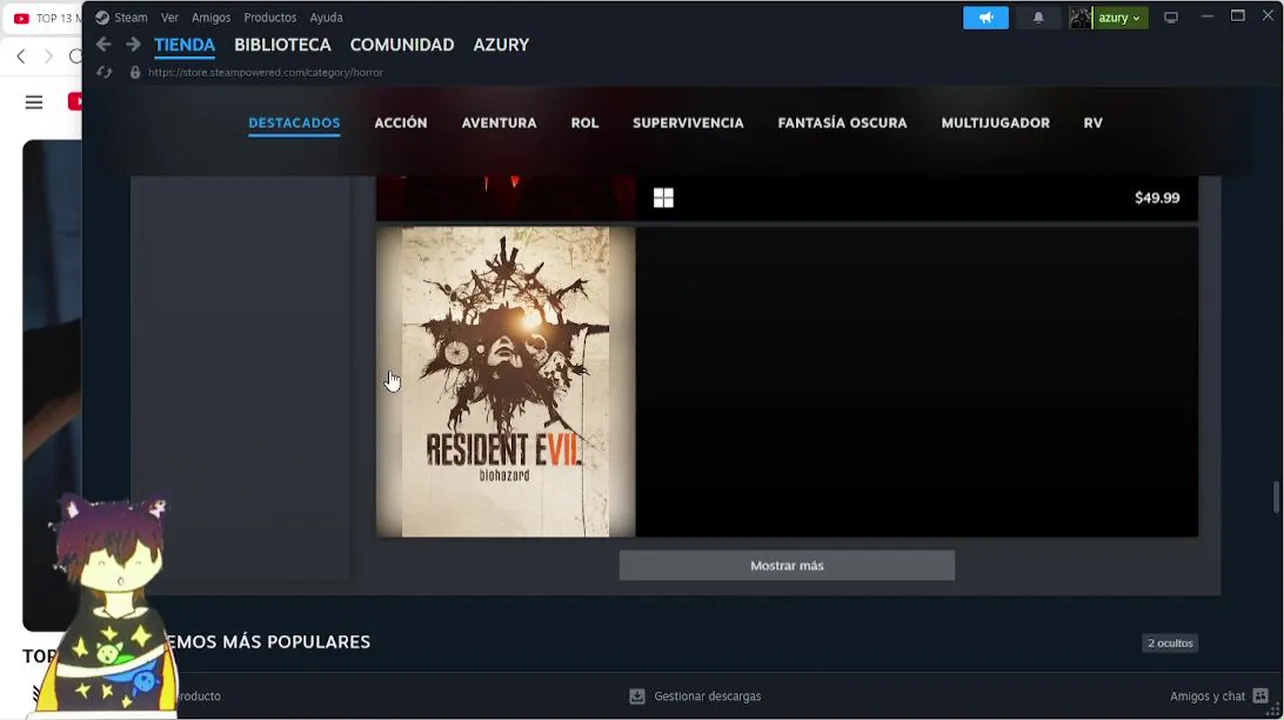1284x720 pixels.
Task: Click the browser back arrow behind Steam
Action: tap(21, 57)
